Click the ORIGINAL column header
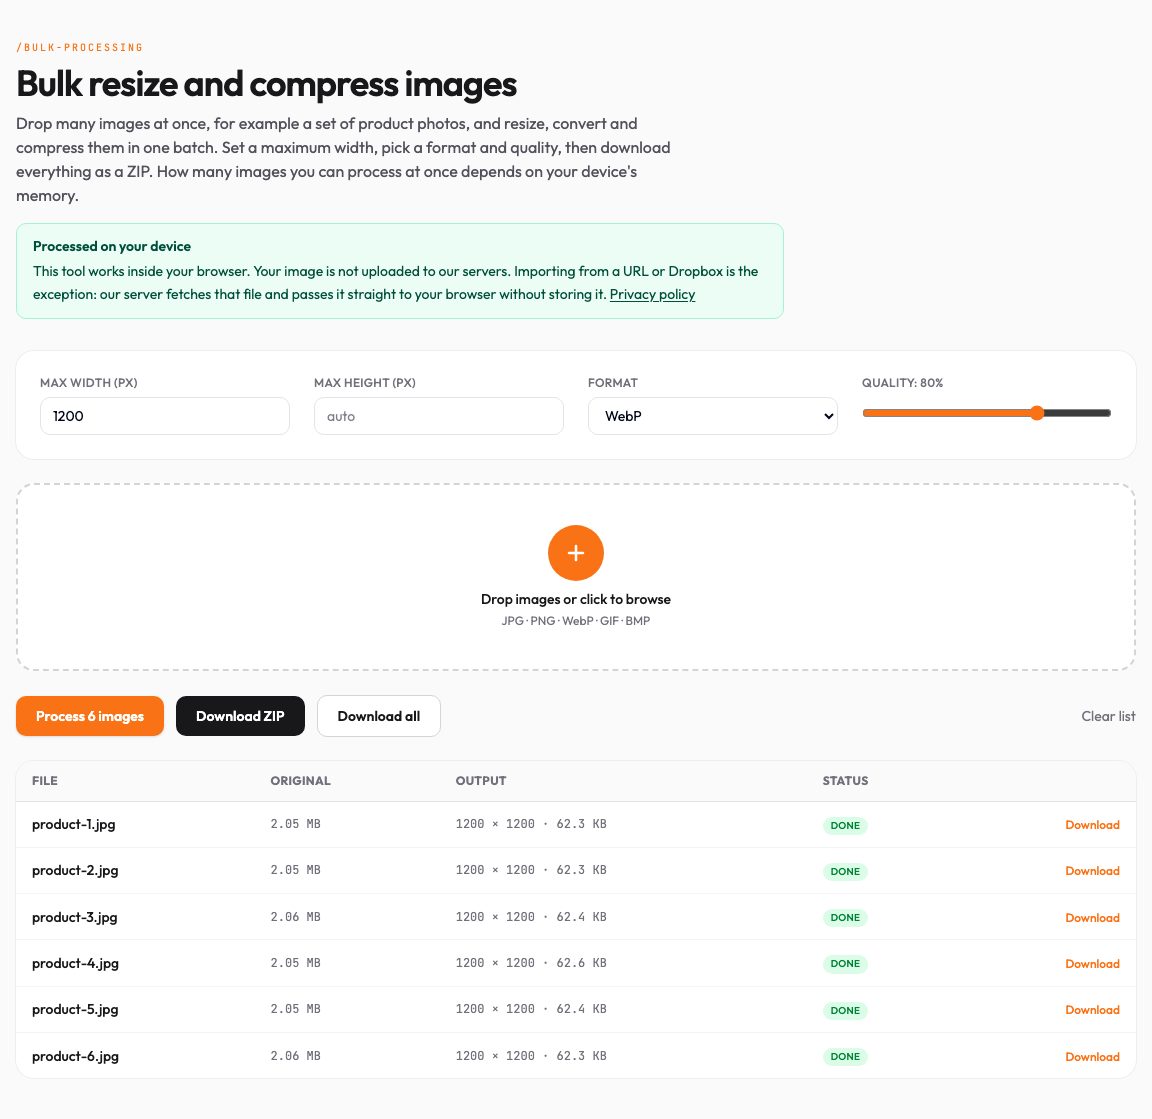Screen dimensions: 1152x1119 300,780
